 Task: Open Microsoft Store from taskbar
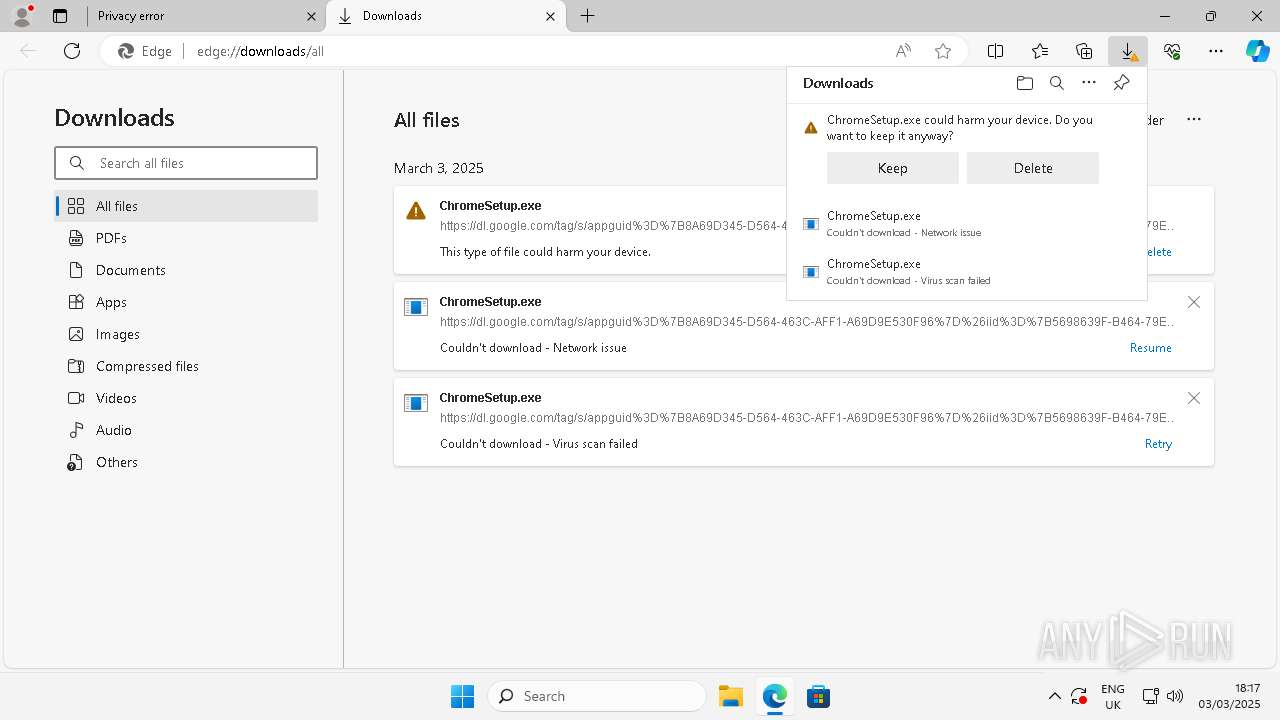[x=818, y=696]
